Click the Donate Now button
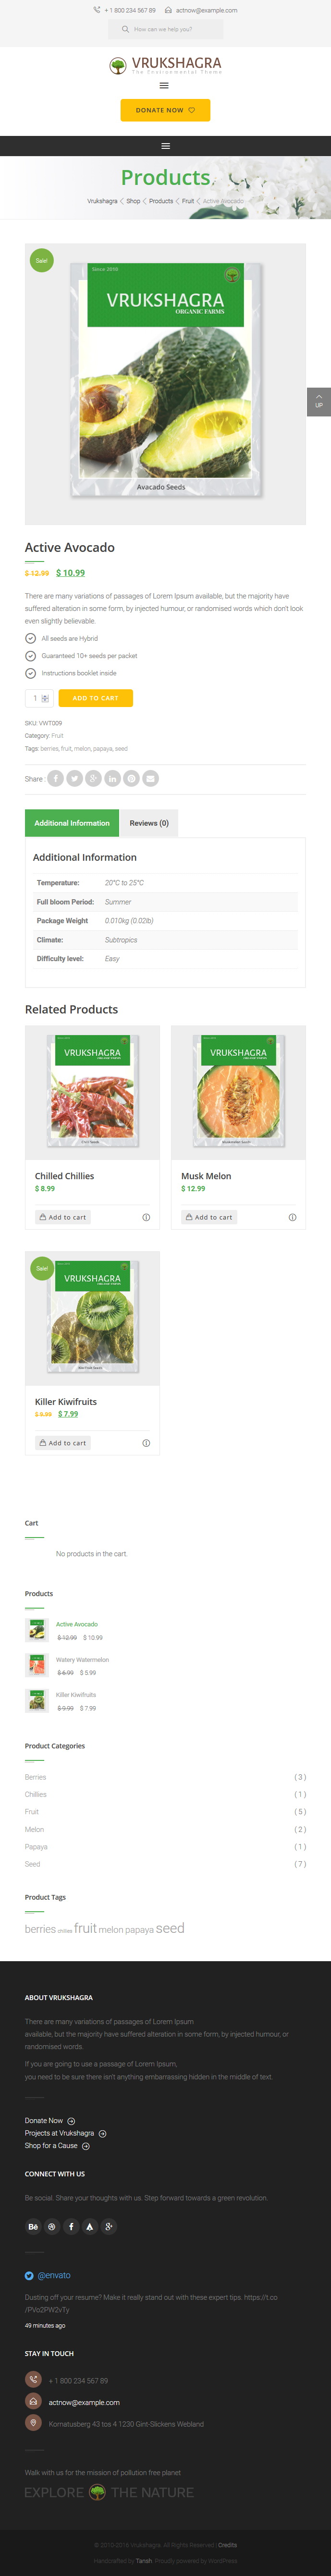Image resolution: width=331 pixels, height=2576 pixels. [165, 110]
